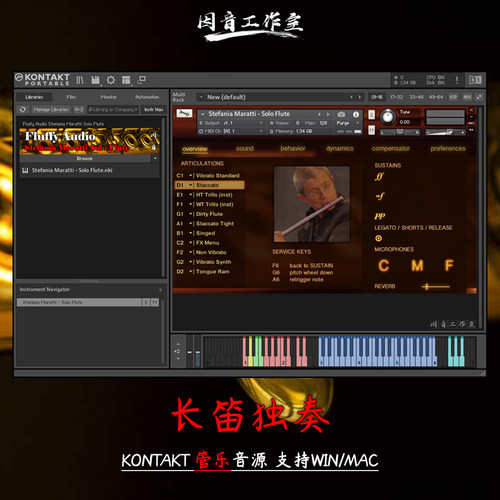This screenshot has height=500, width=500.
Task: Click the next multi arrow in rack header
Action: click(x=359, y=97)
